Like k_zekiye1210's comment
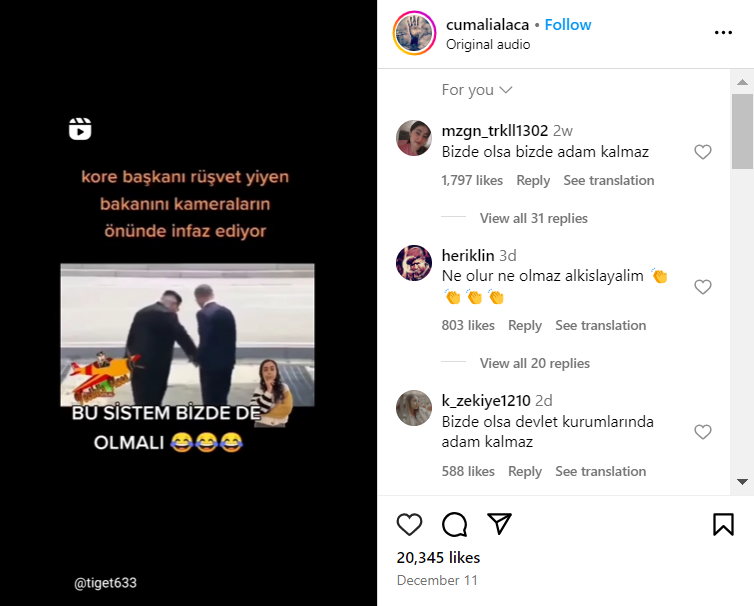This screenshot has width=754, height=606. tap(703, 432)
